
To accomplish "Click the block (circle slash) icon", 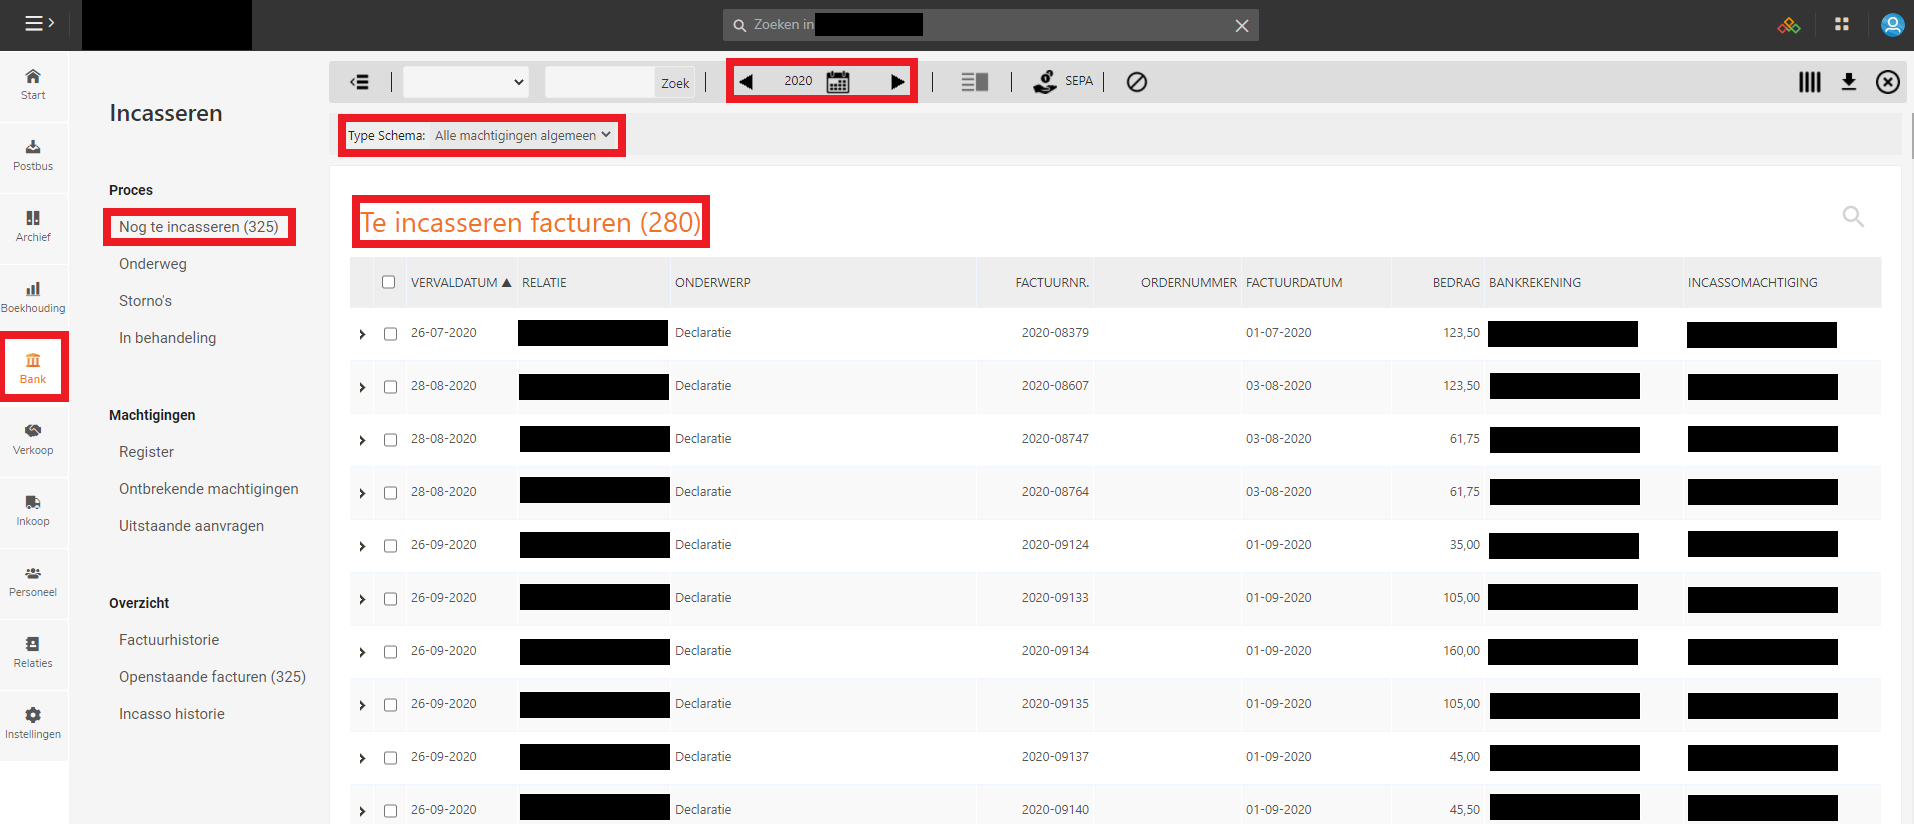I will pos(1136,82).
